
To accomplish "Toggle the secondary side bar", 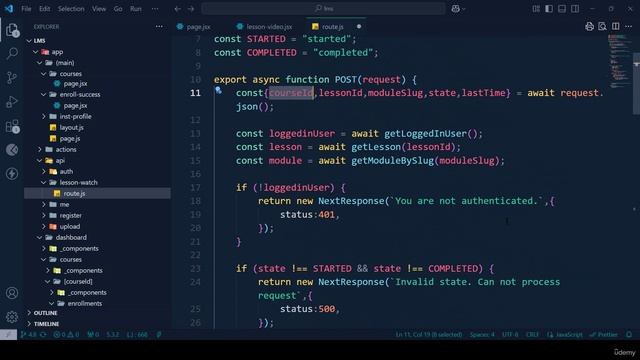I will point(575,9).
